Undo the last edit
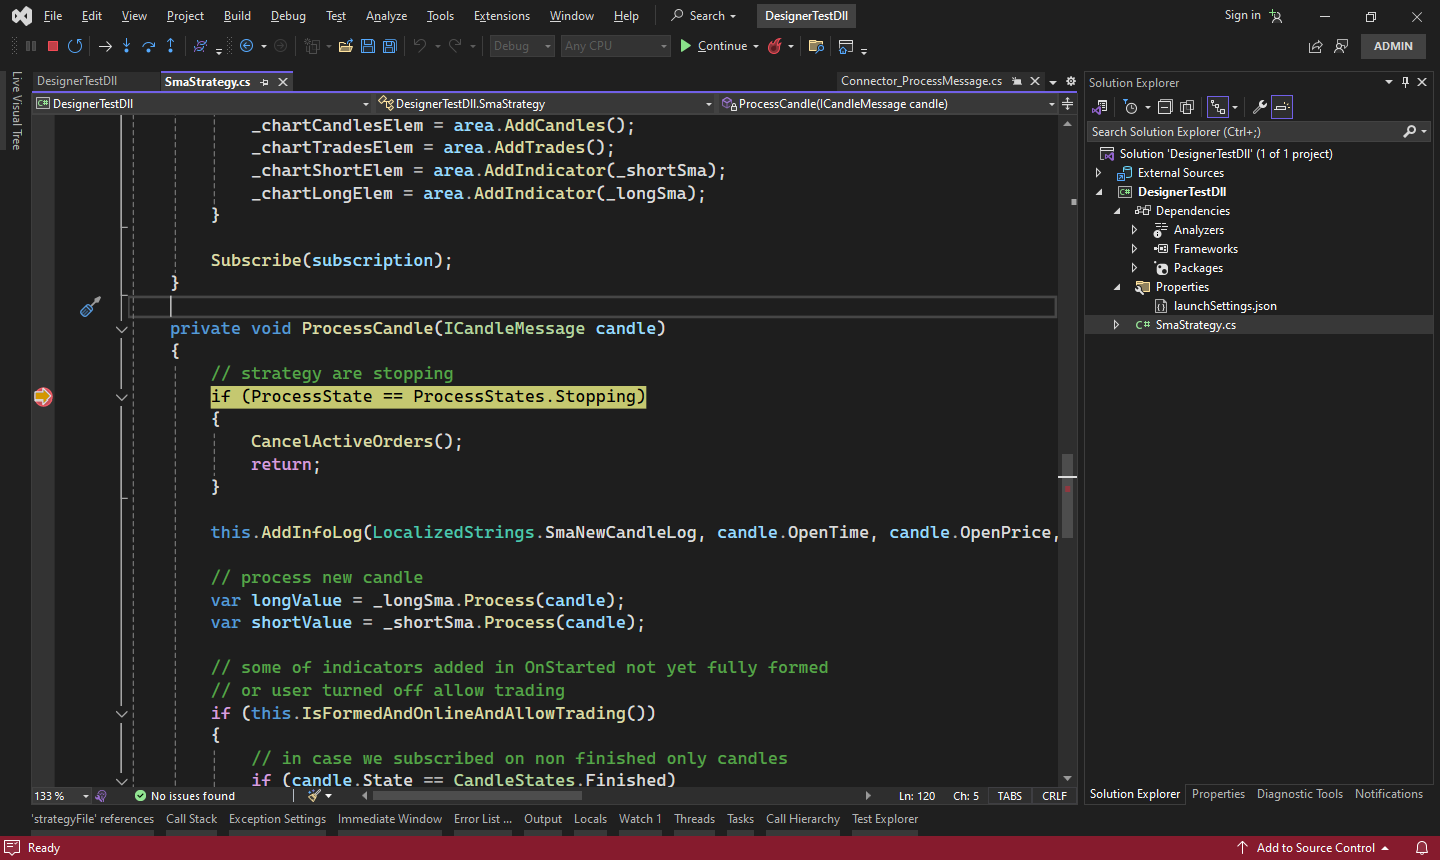The height and width of the screenshot is (860, 1440). coord(420,46)
